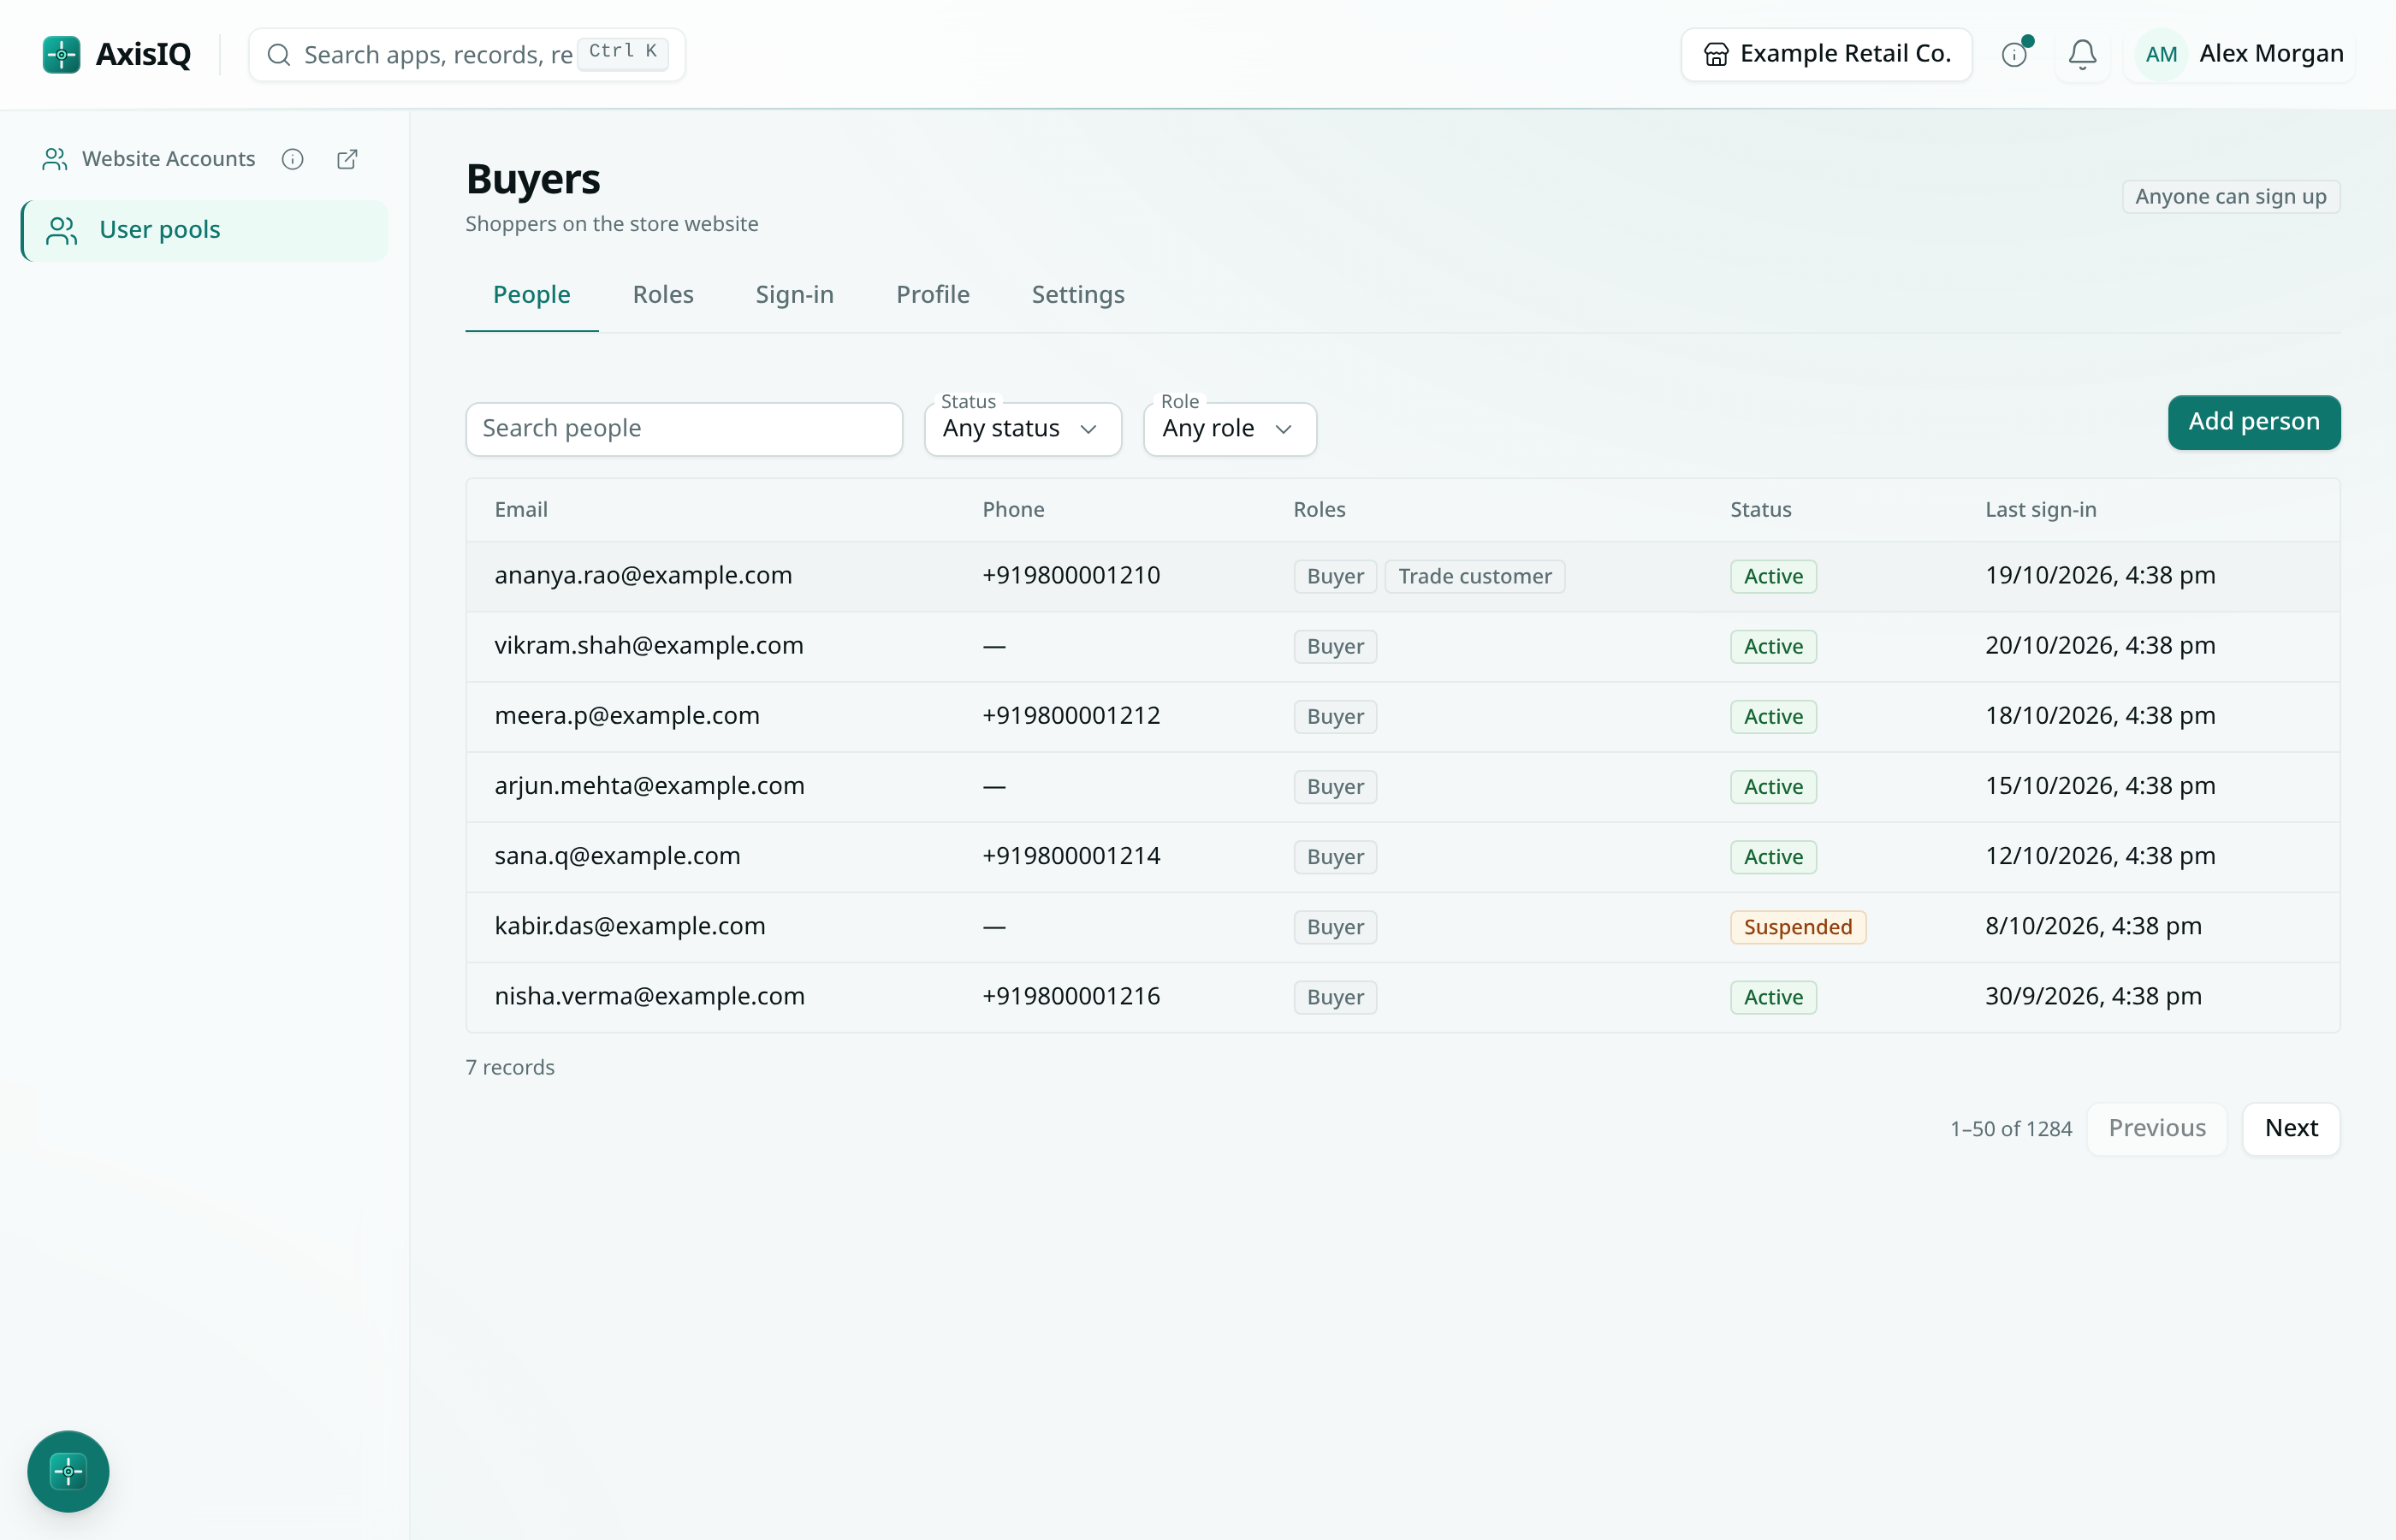Open the notifications bell
This screenshot has width=2396, height=1540.
[x=2082, y=54]
